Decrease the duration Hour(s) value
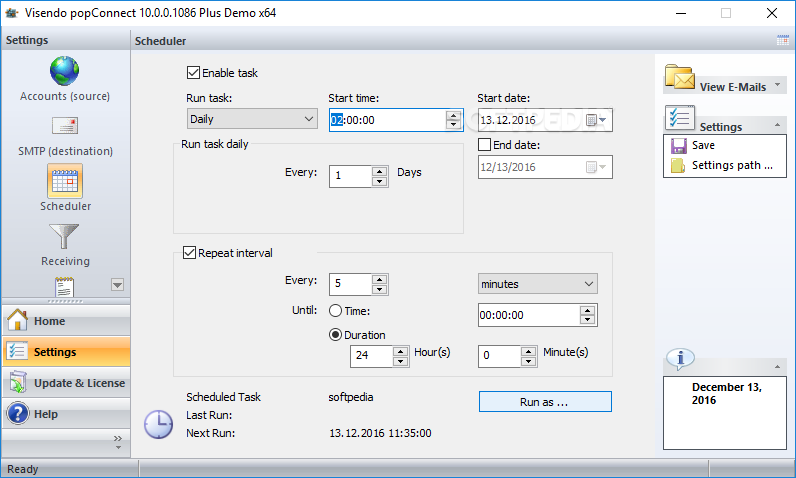This screenshot has height=478, width=796. [x=401, y=361]
